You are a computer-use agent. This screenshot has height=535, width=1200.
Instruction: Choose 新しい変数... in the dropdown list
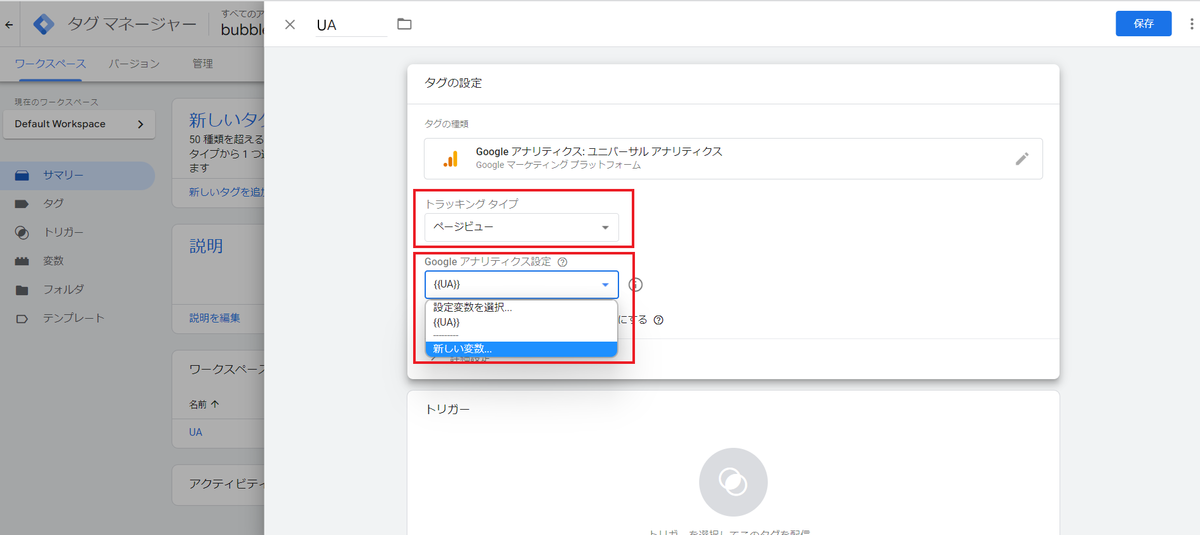pyautogui.click(x=521, y=349)
